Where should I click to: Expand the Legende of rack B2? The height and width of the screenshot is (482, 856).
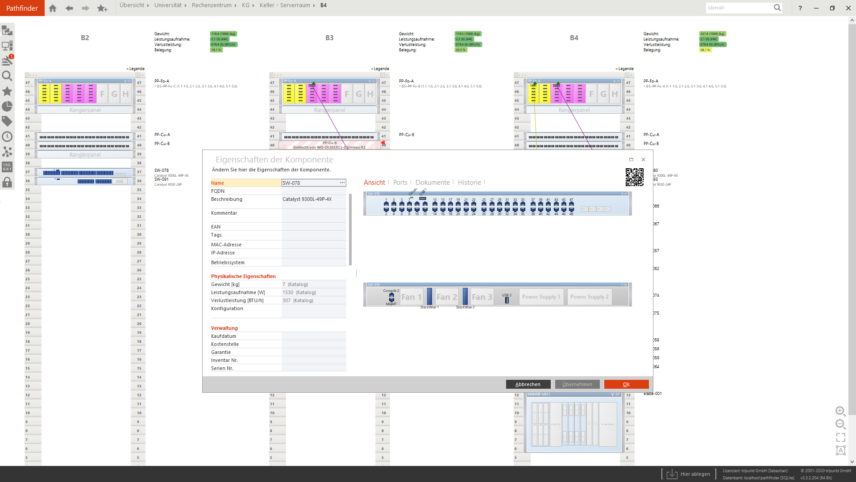click(x=135, y=69)
